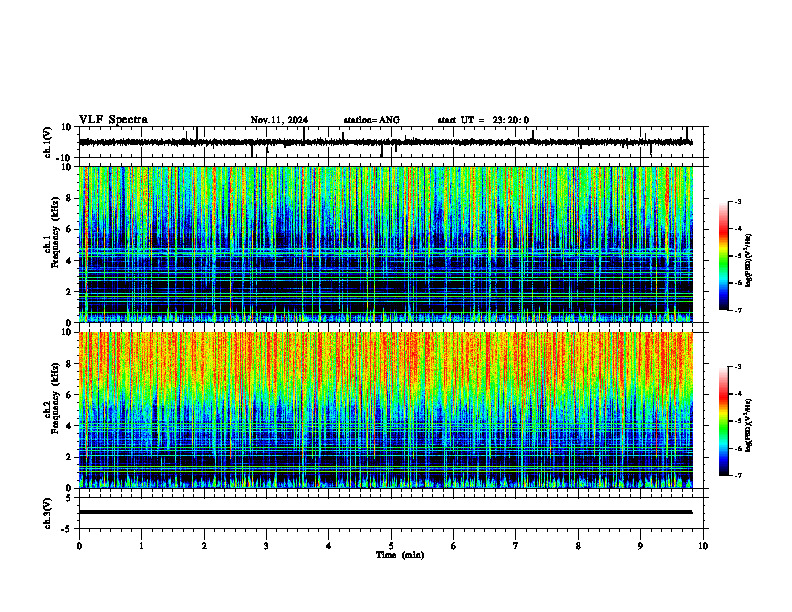
Task: Click the "-7" label on ch.1 color scale
Action: click(738, 310)
